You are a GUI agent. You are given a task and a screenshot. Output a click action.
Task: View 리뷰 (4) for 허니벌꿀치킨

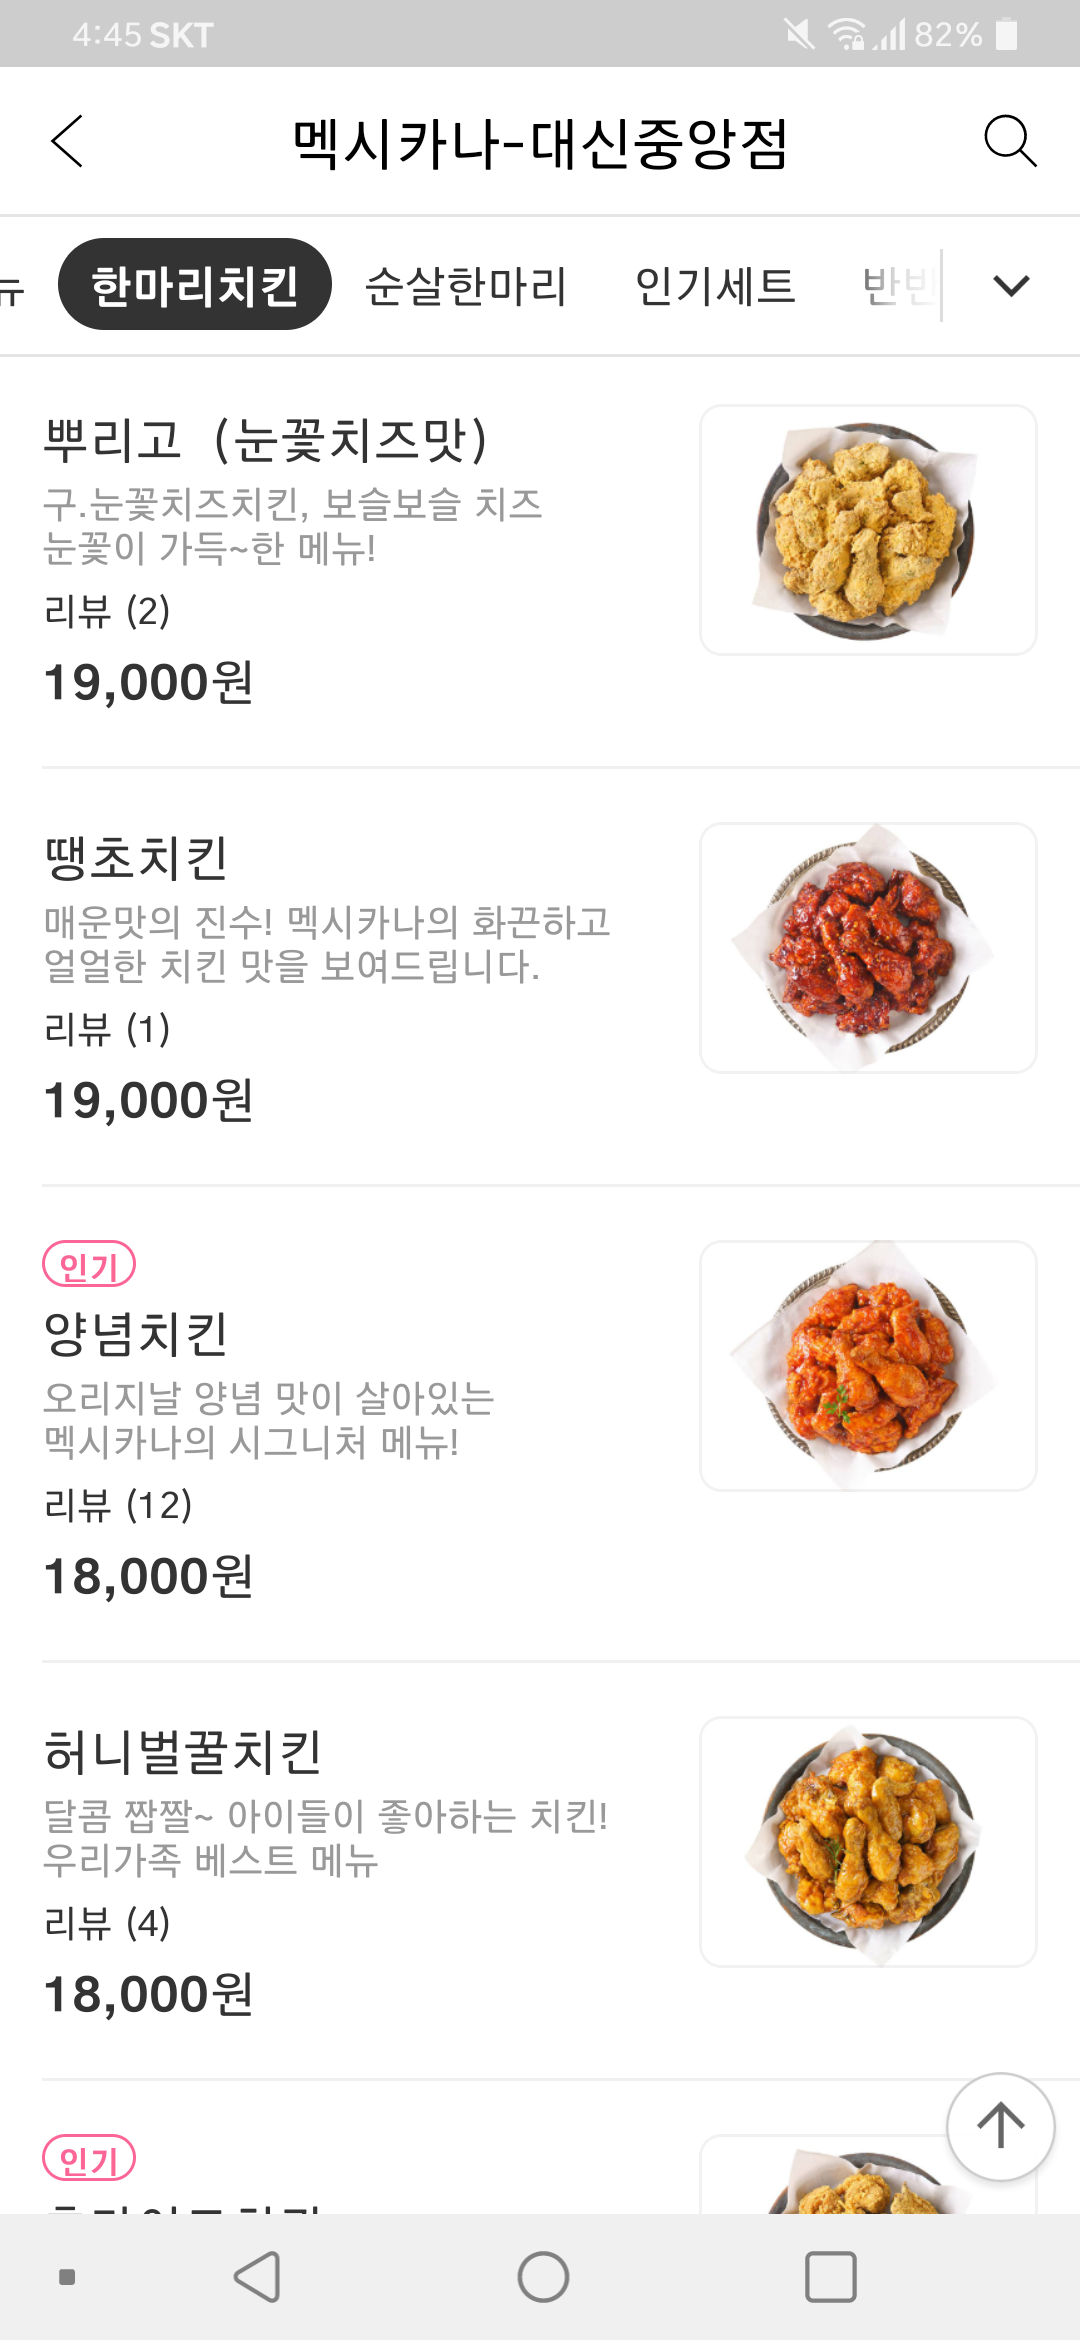pyautogui.click(x=107, y=1923)
